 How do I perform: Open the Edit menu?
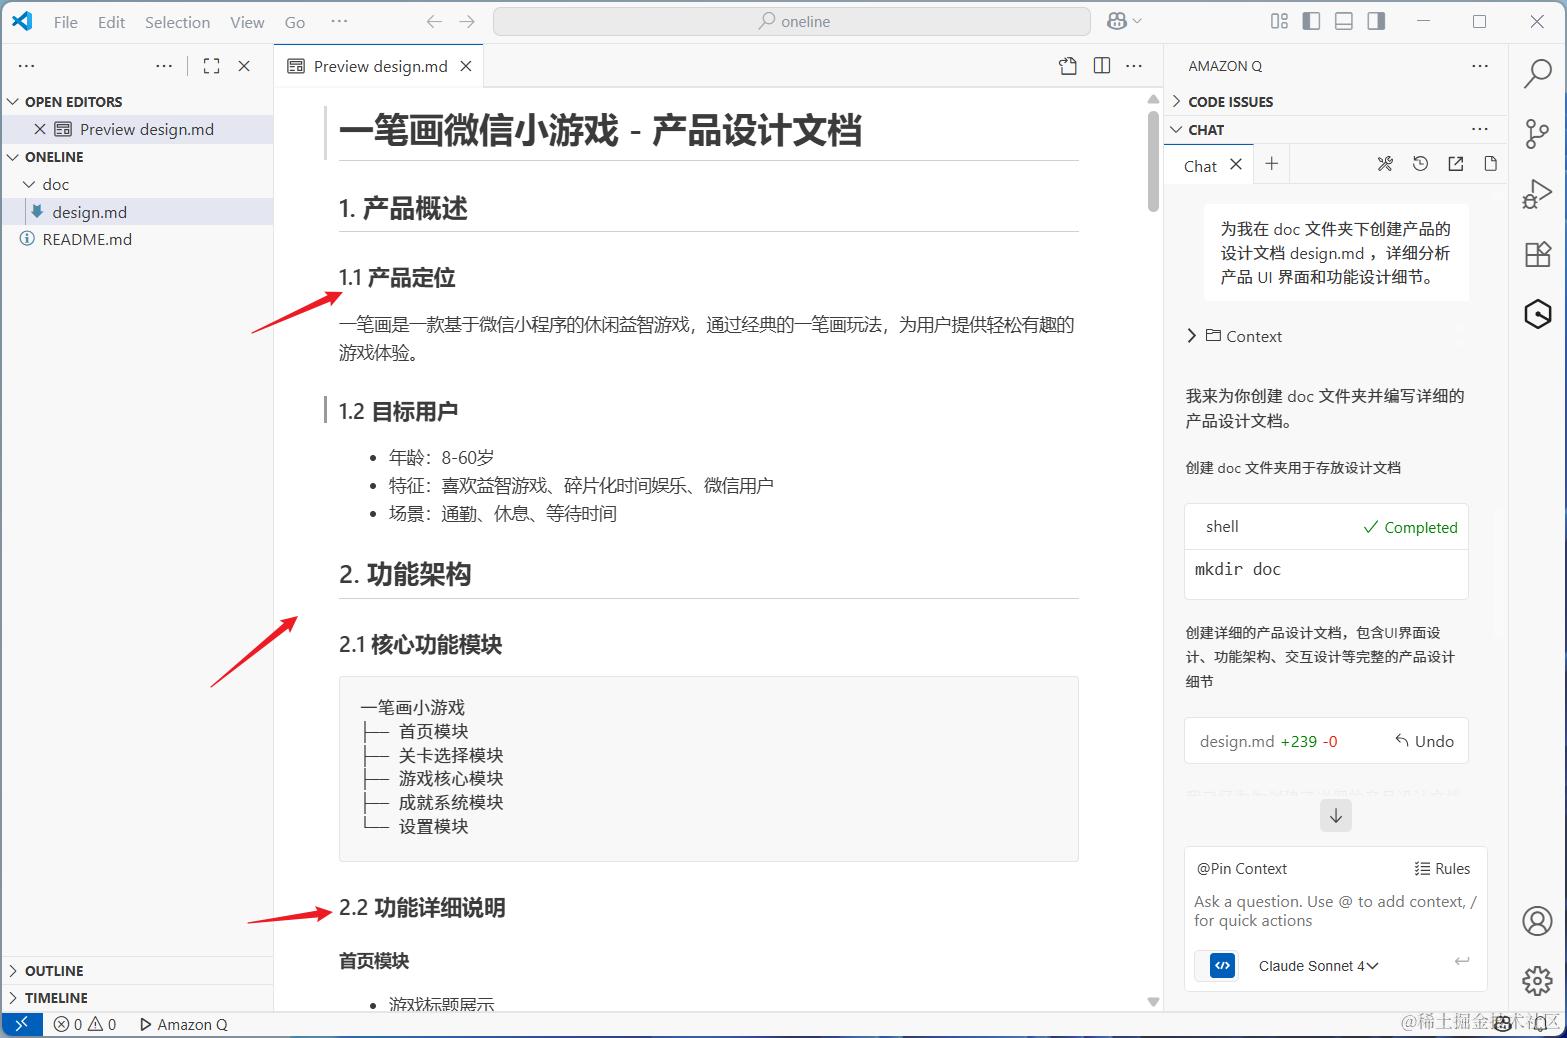coord(111,22)
